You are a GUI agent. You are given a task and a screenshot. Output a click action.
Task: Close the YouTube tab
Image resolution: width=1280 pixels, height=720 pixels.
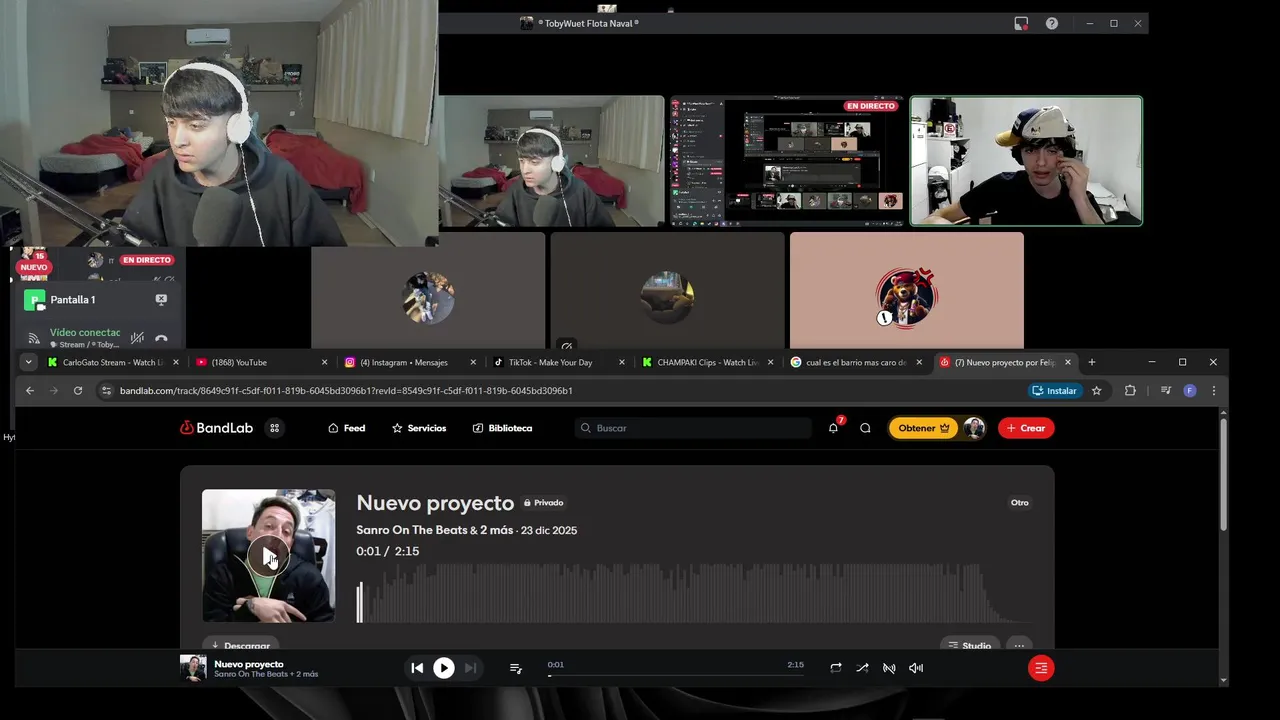pyautogui.click(x=324, y=362)
